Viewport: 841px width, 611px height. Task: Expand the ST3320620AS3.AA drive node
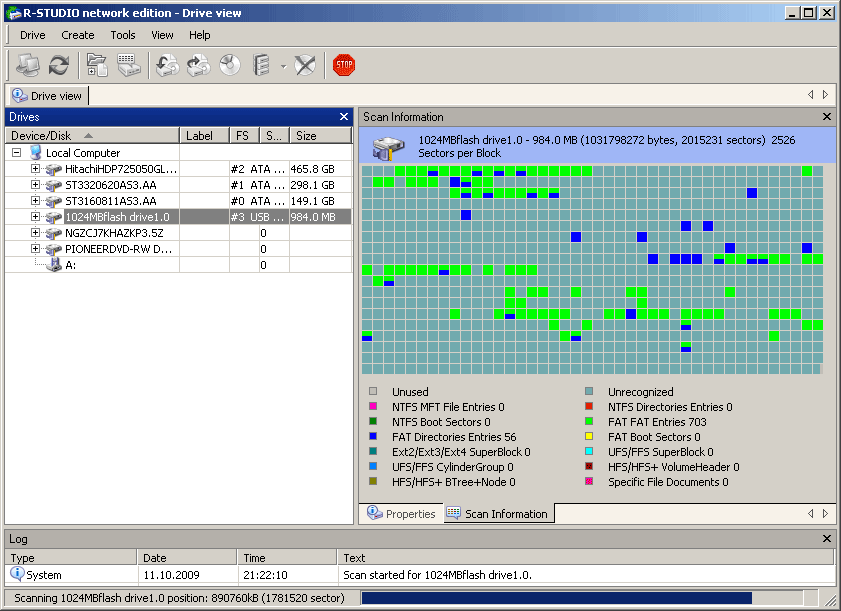[x=35, y=185]
